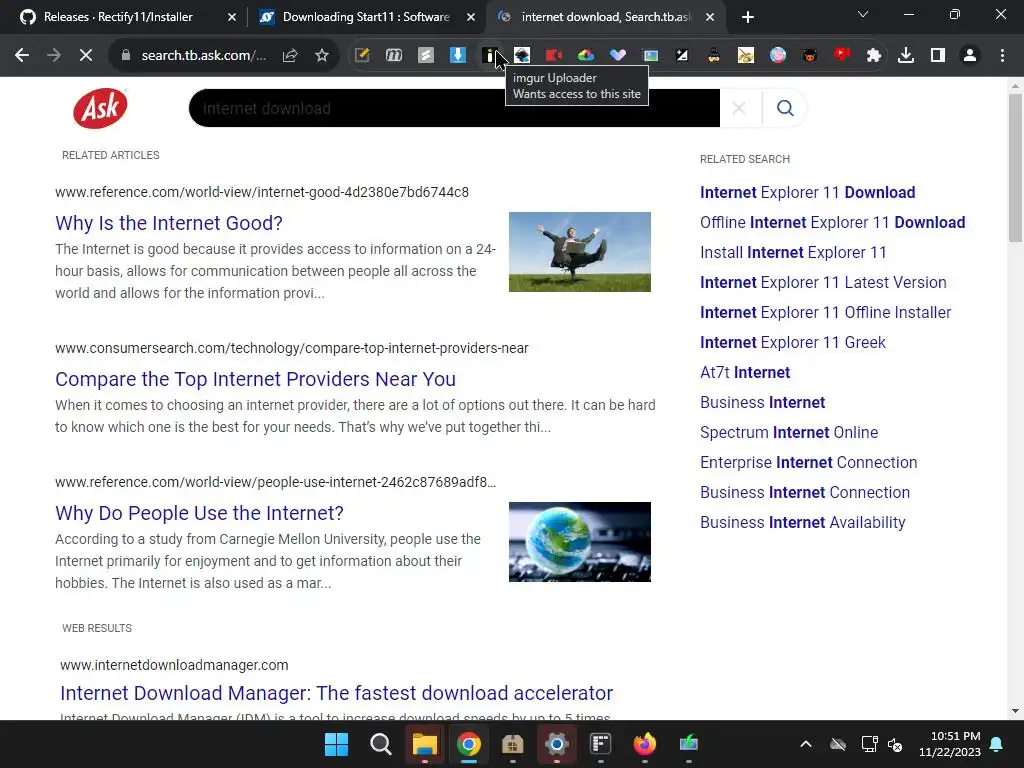Viewport: 1024px width, 768px height.
Task: Click the blue heart extension icon
Action: pyautogui.click(x=618, y=56)
